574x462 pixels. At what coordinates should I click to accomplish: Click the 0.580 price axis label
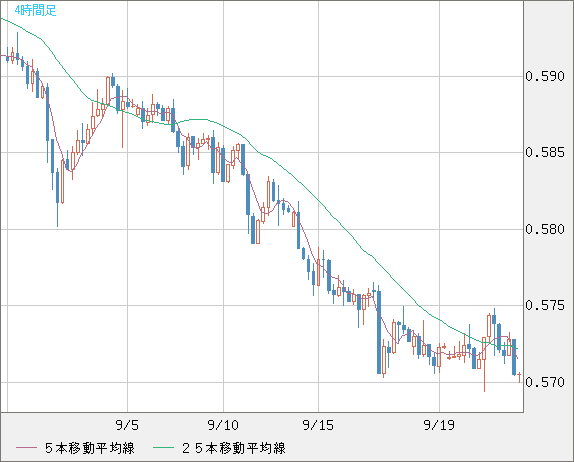pyautogui.click(x=545, y=230)
